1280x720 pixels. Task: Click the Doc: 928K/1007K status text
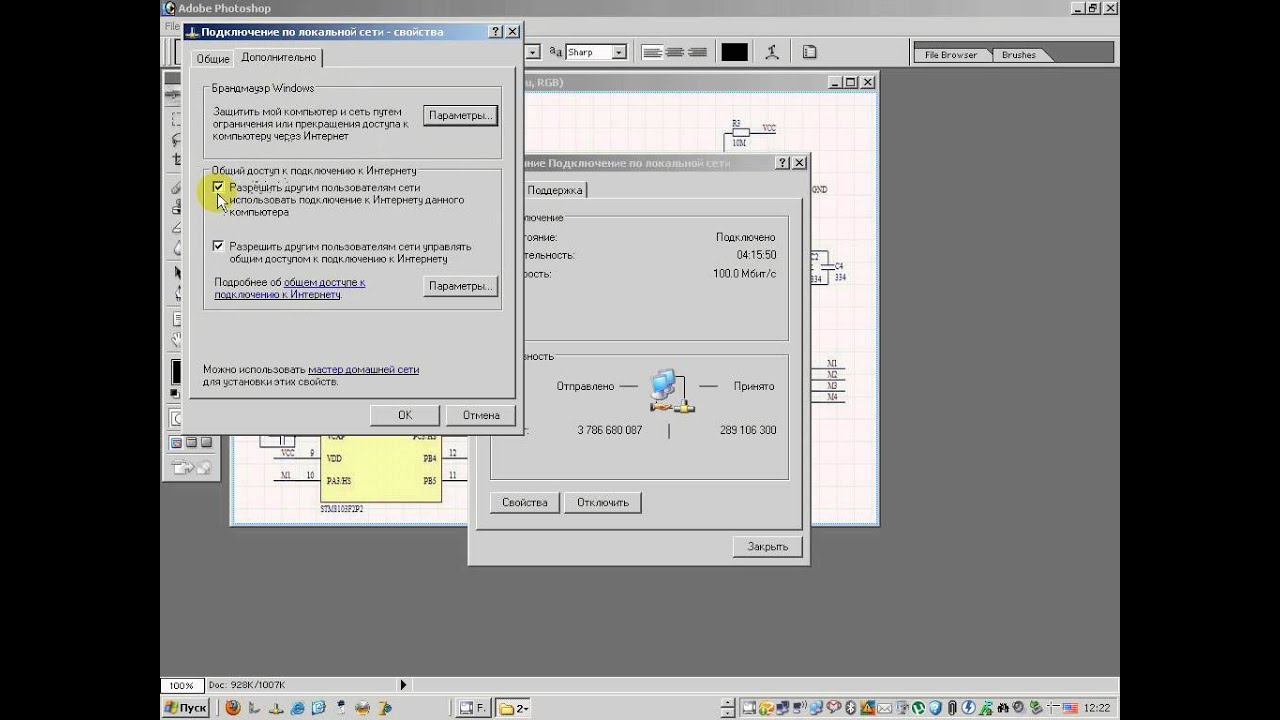point(247,685)
